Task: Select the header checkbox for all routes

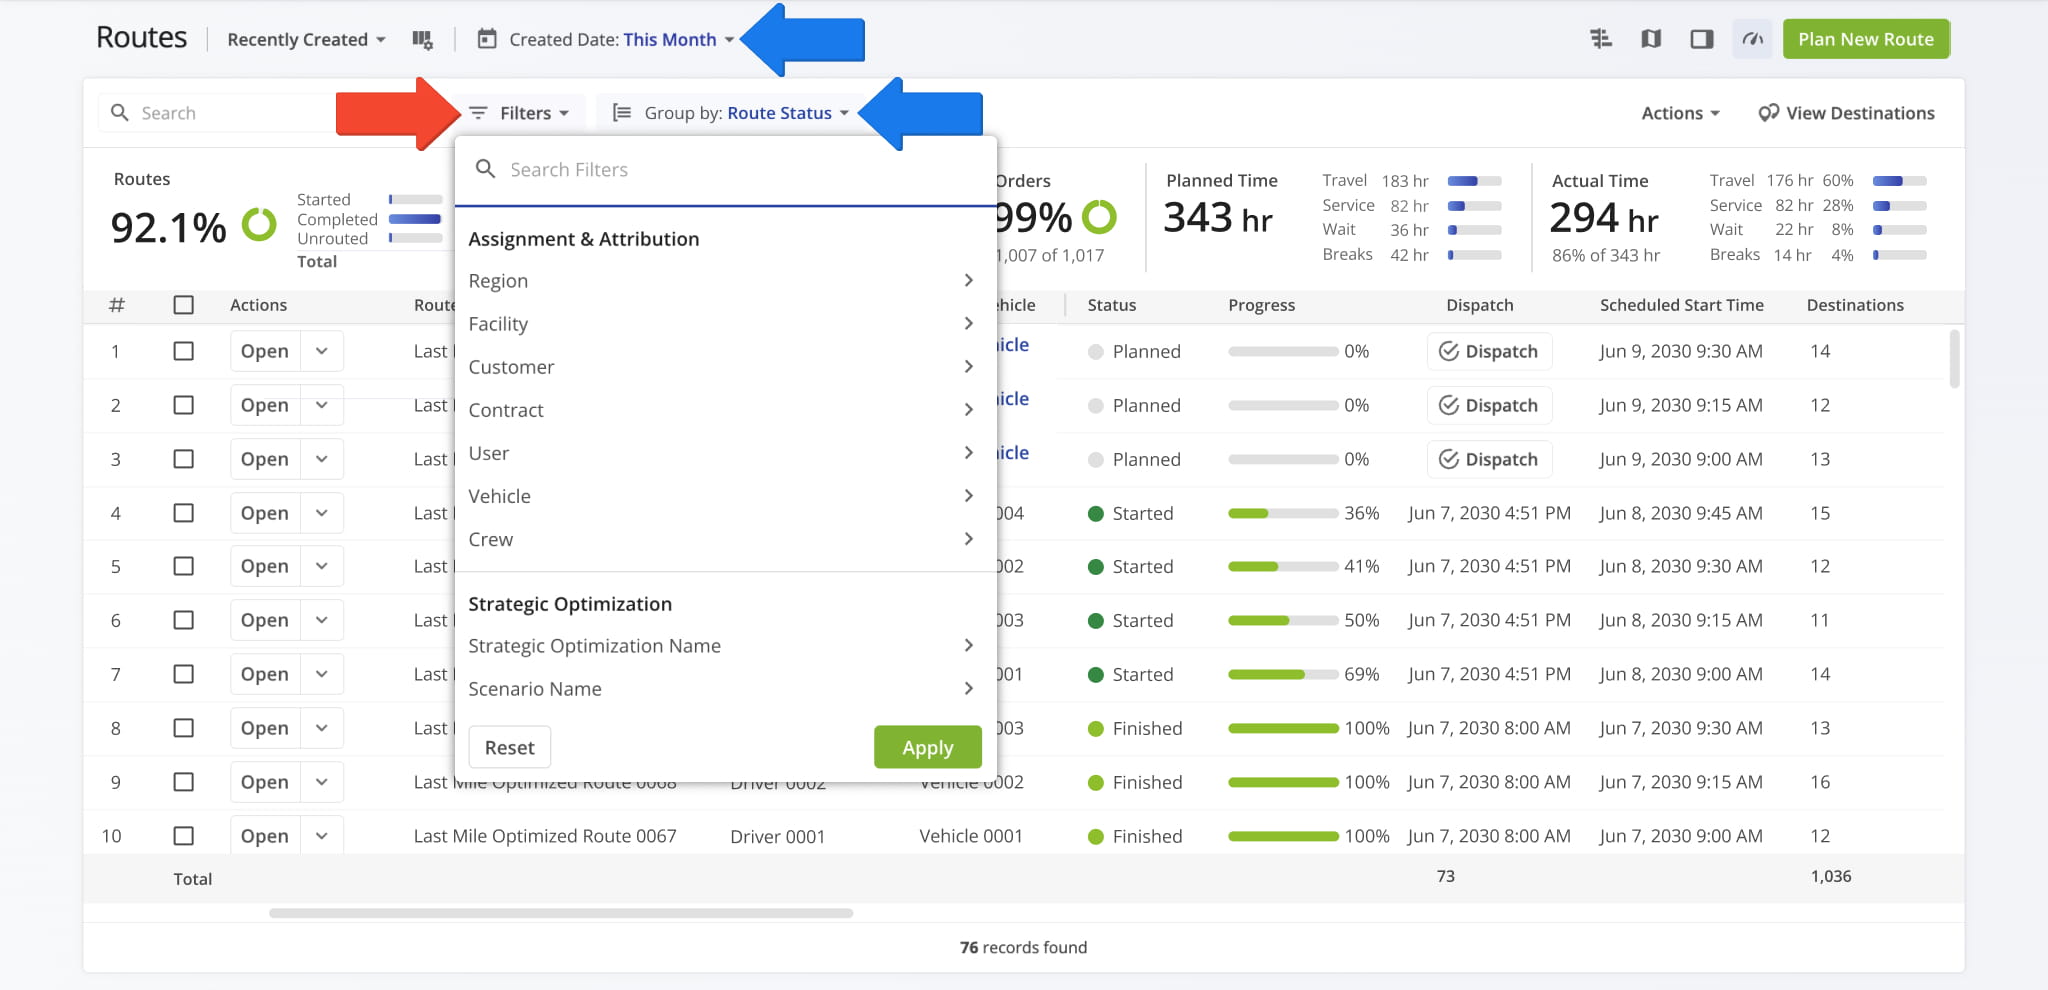Action: [x=183, y=305]
